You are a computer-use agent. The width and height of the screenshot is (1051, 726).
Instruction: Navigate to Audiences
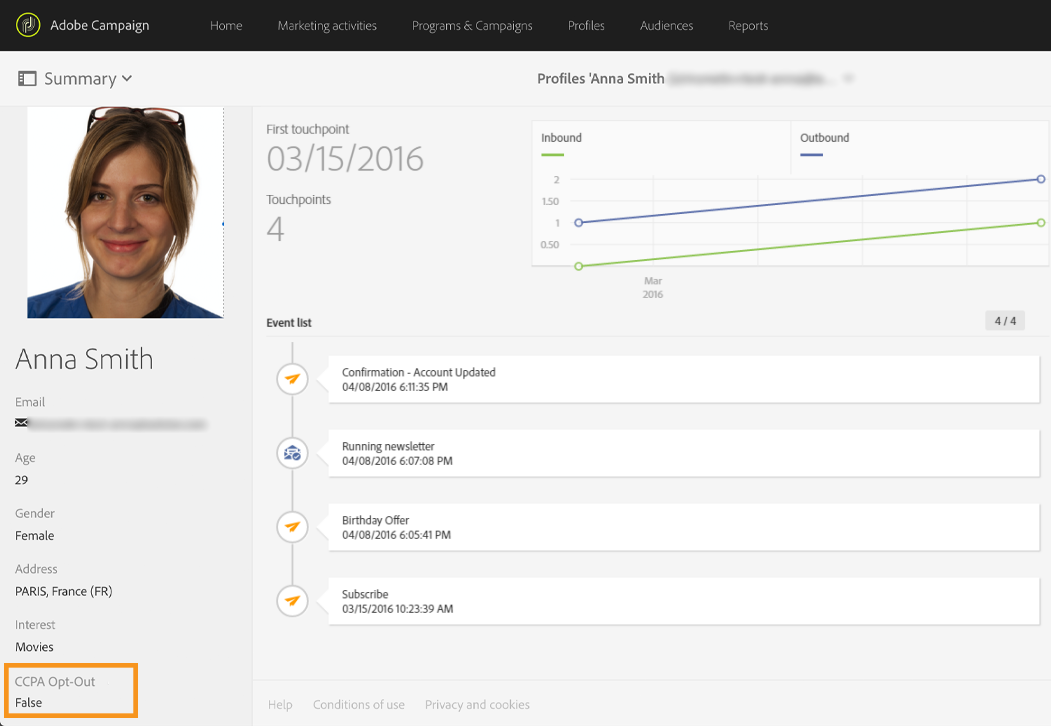(x=666, y=26)
